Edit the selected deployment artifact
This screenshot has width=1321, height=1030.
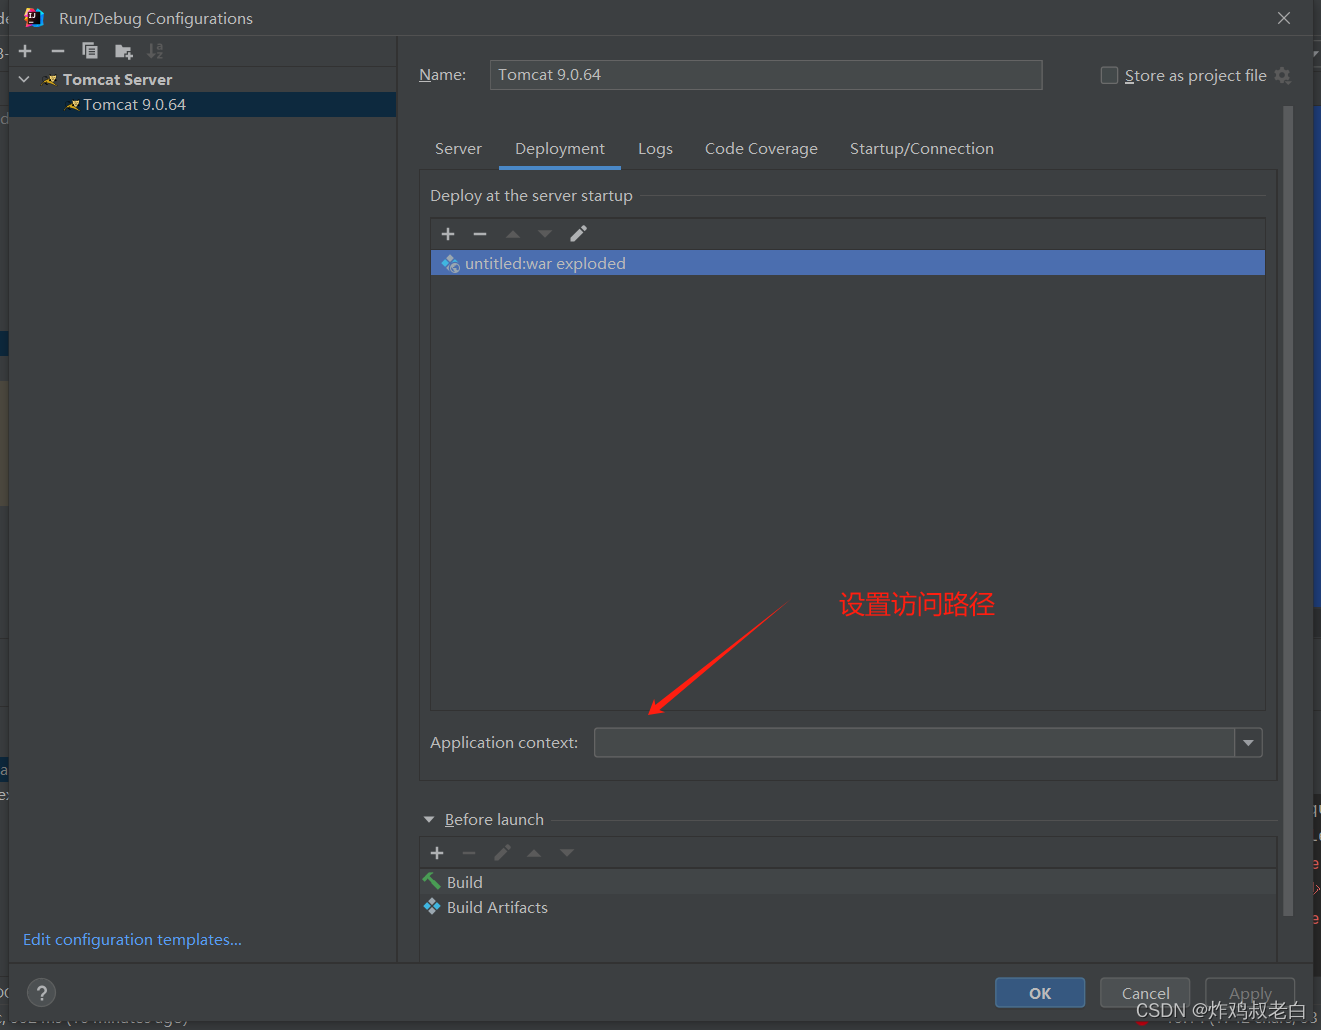[x=578, y=234]
